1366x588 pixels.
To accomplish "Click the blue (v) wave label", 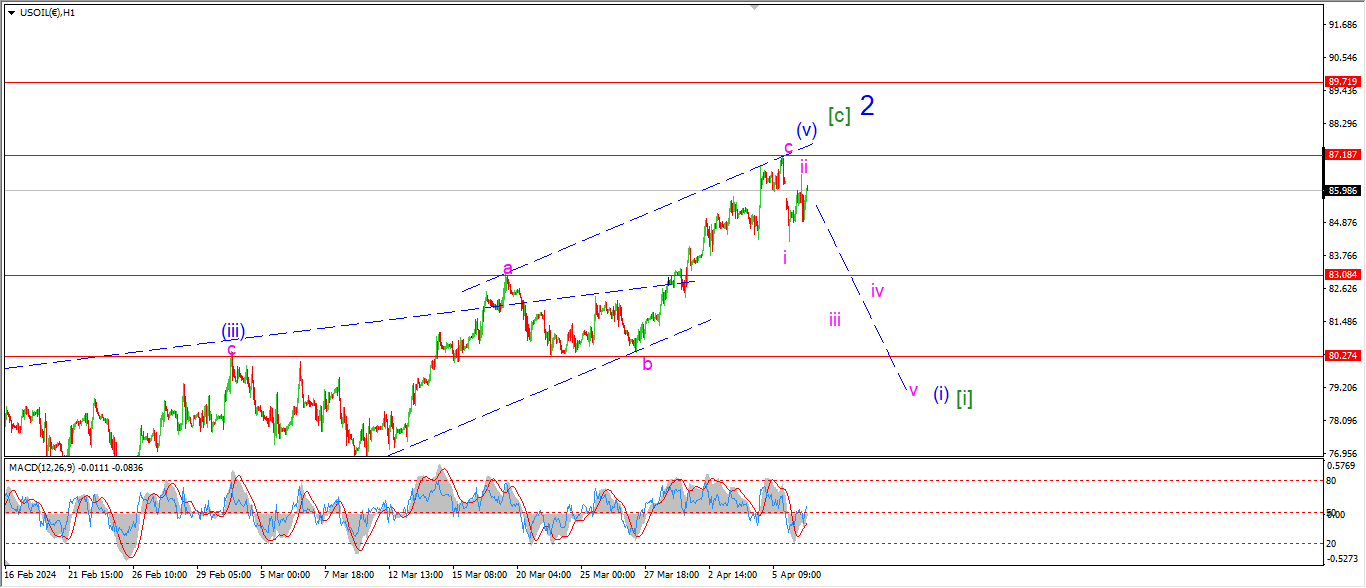I will coord(807,130).
